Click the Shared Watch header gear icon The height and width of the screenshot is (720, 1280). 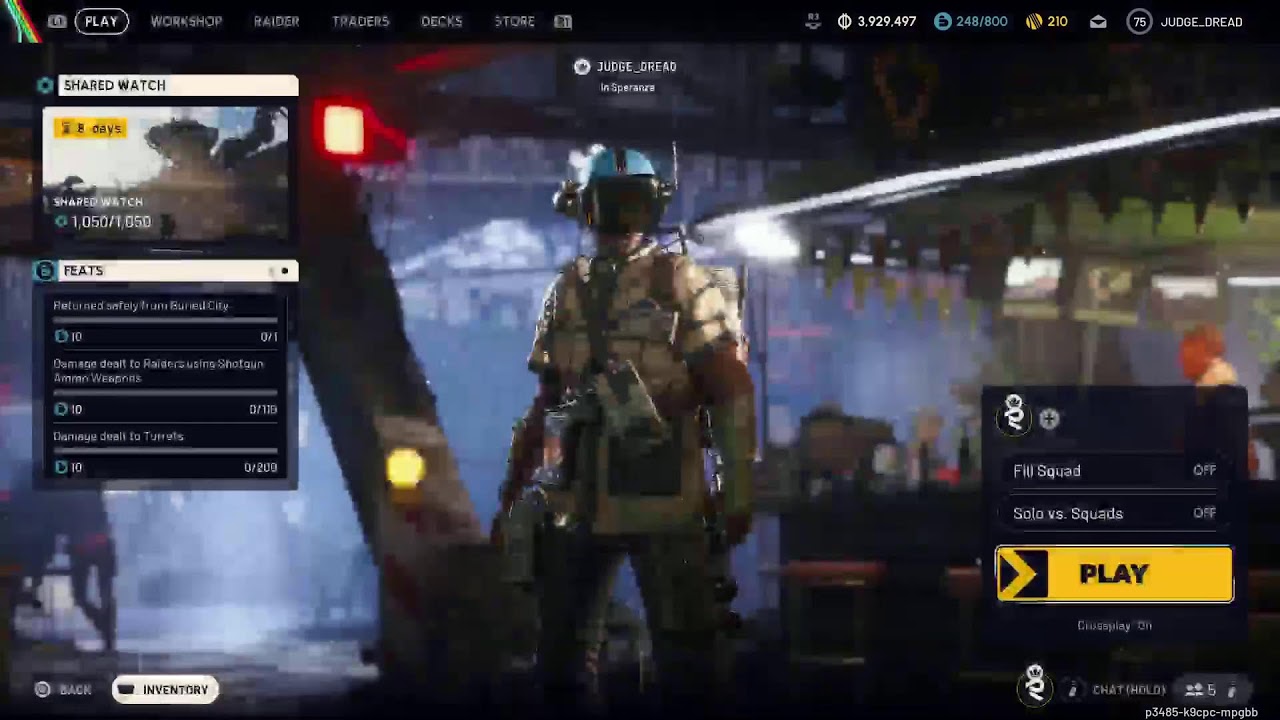click(45, 86)
